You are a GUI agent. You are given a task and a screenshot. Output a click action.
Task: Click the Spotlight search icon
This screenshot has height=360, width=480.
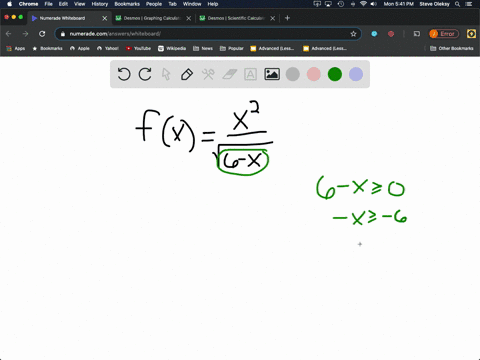point(458,4)
